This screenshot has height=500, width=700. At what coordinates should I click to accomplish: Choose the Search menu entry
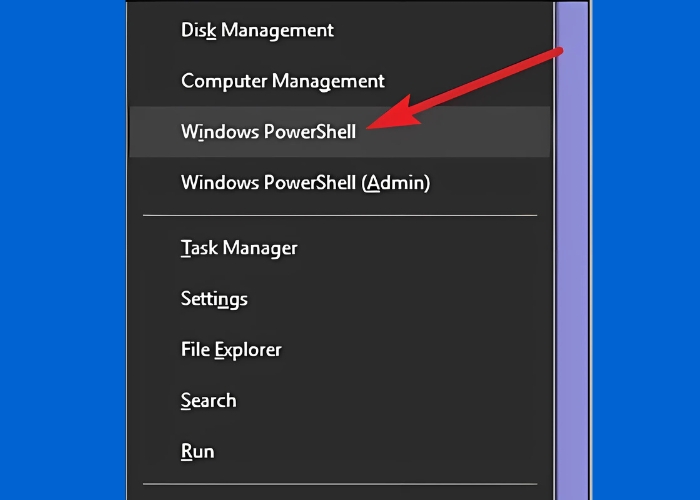[208, 400]
